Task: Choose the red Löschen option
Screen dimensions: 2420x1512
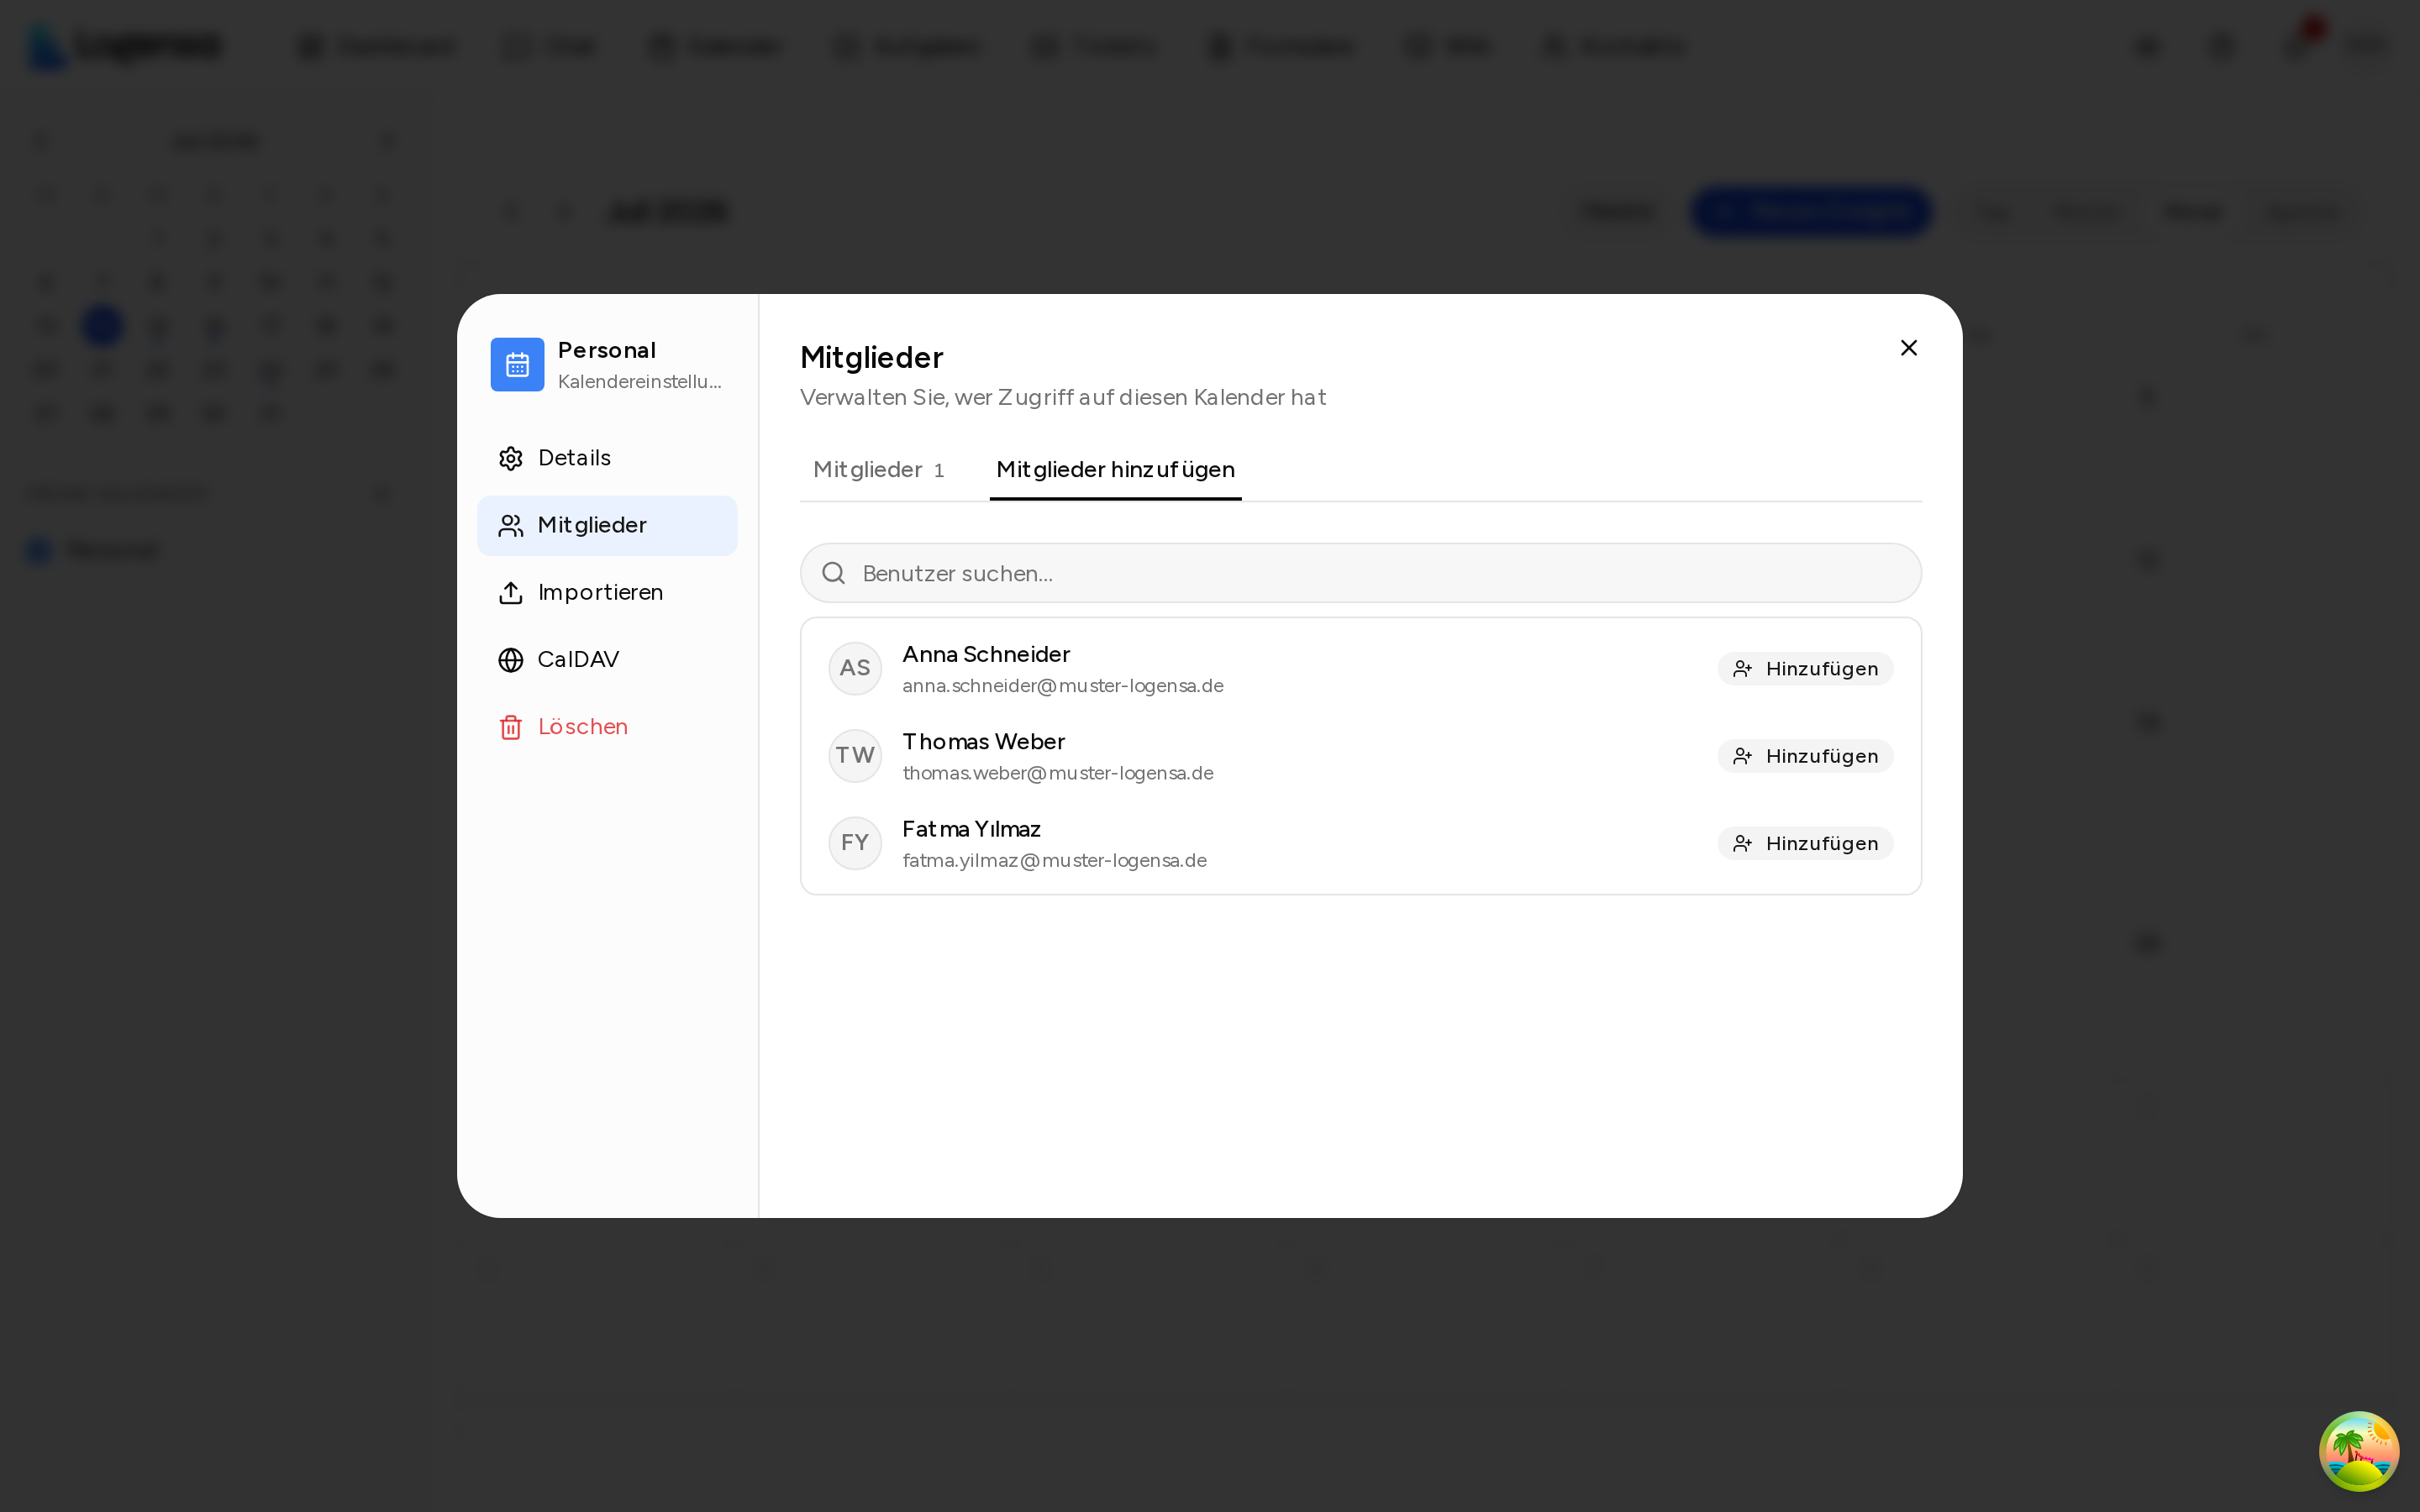Action: click(x=607, y=726)
